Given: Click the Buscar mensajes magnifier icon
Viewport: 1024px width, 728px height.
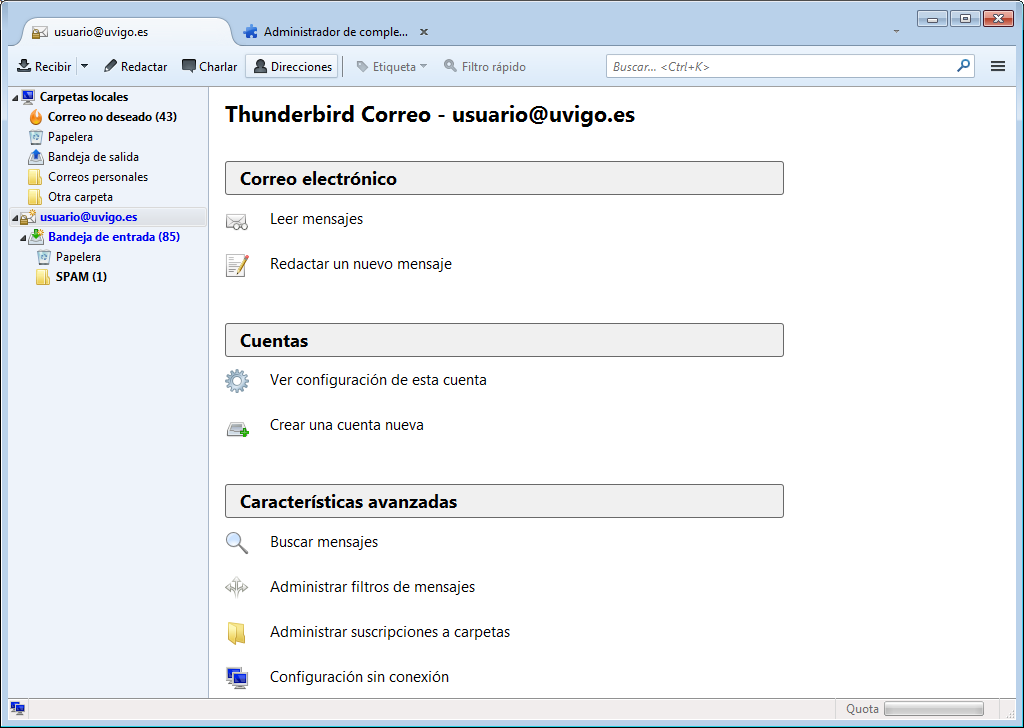Looking at the screenshot, I should click(x=237, y=543).
